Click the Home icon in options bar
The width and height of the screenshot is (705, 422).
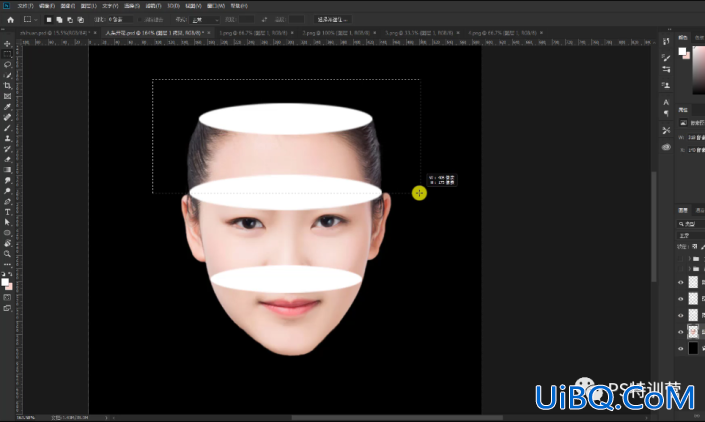[x=10, y=20]
